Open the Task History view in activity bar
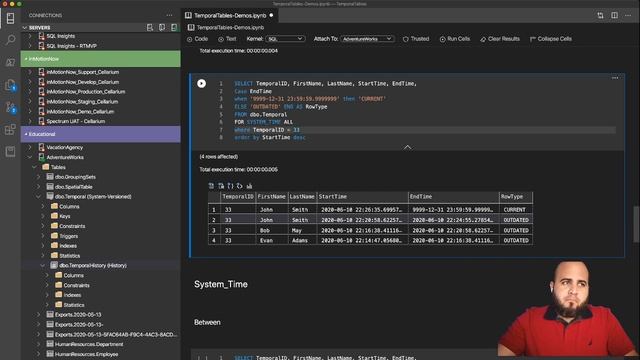The height and width of the screenshot is (360, 640). coord(10,62)
